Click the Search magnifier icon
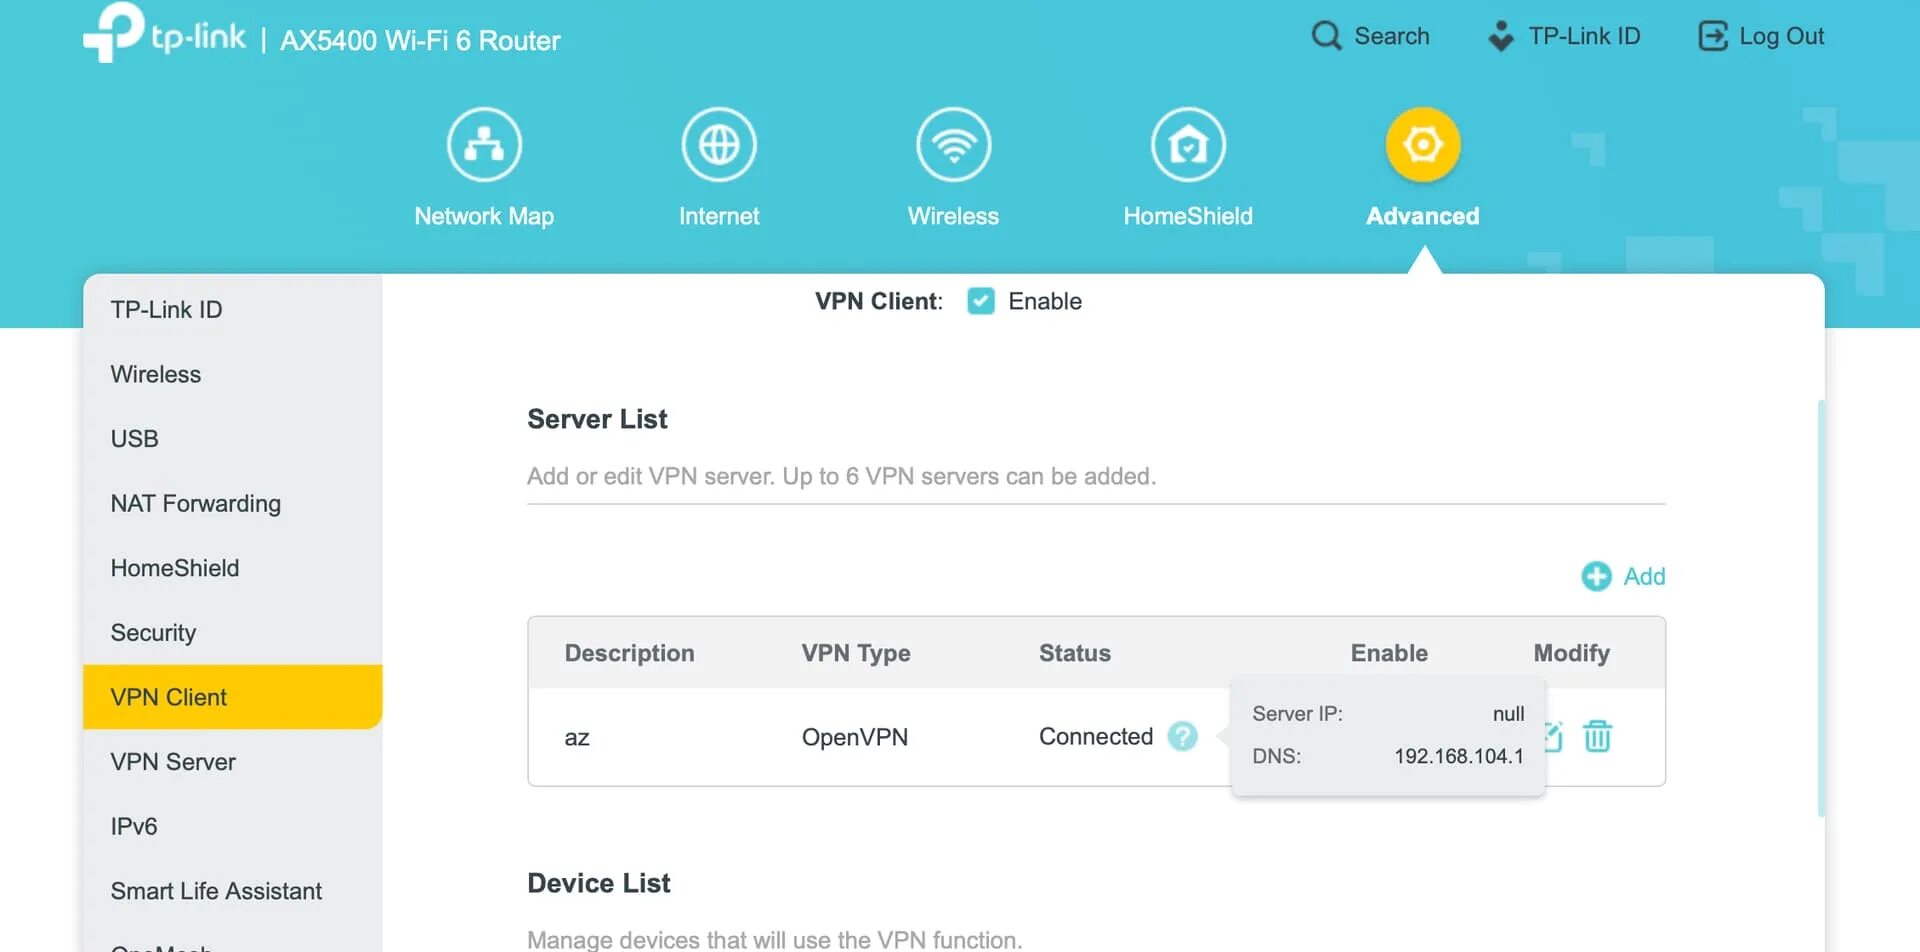This screenshot has width=1920, height=952. (1326, 36)
